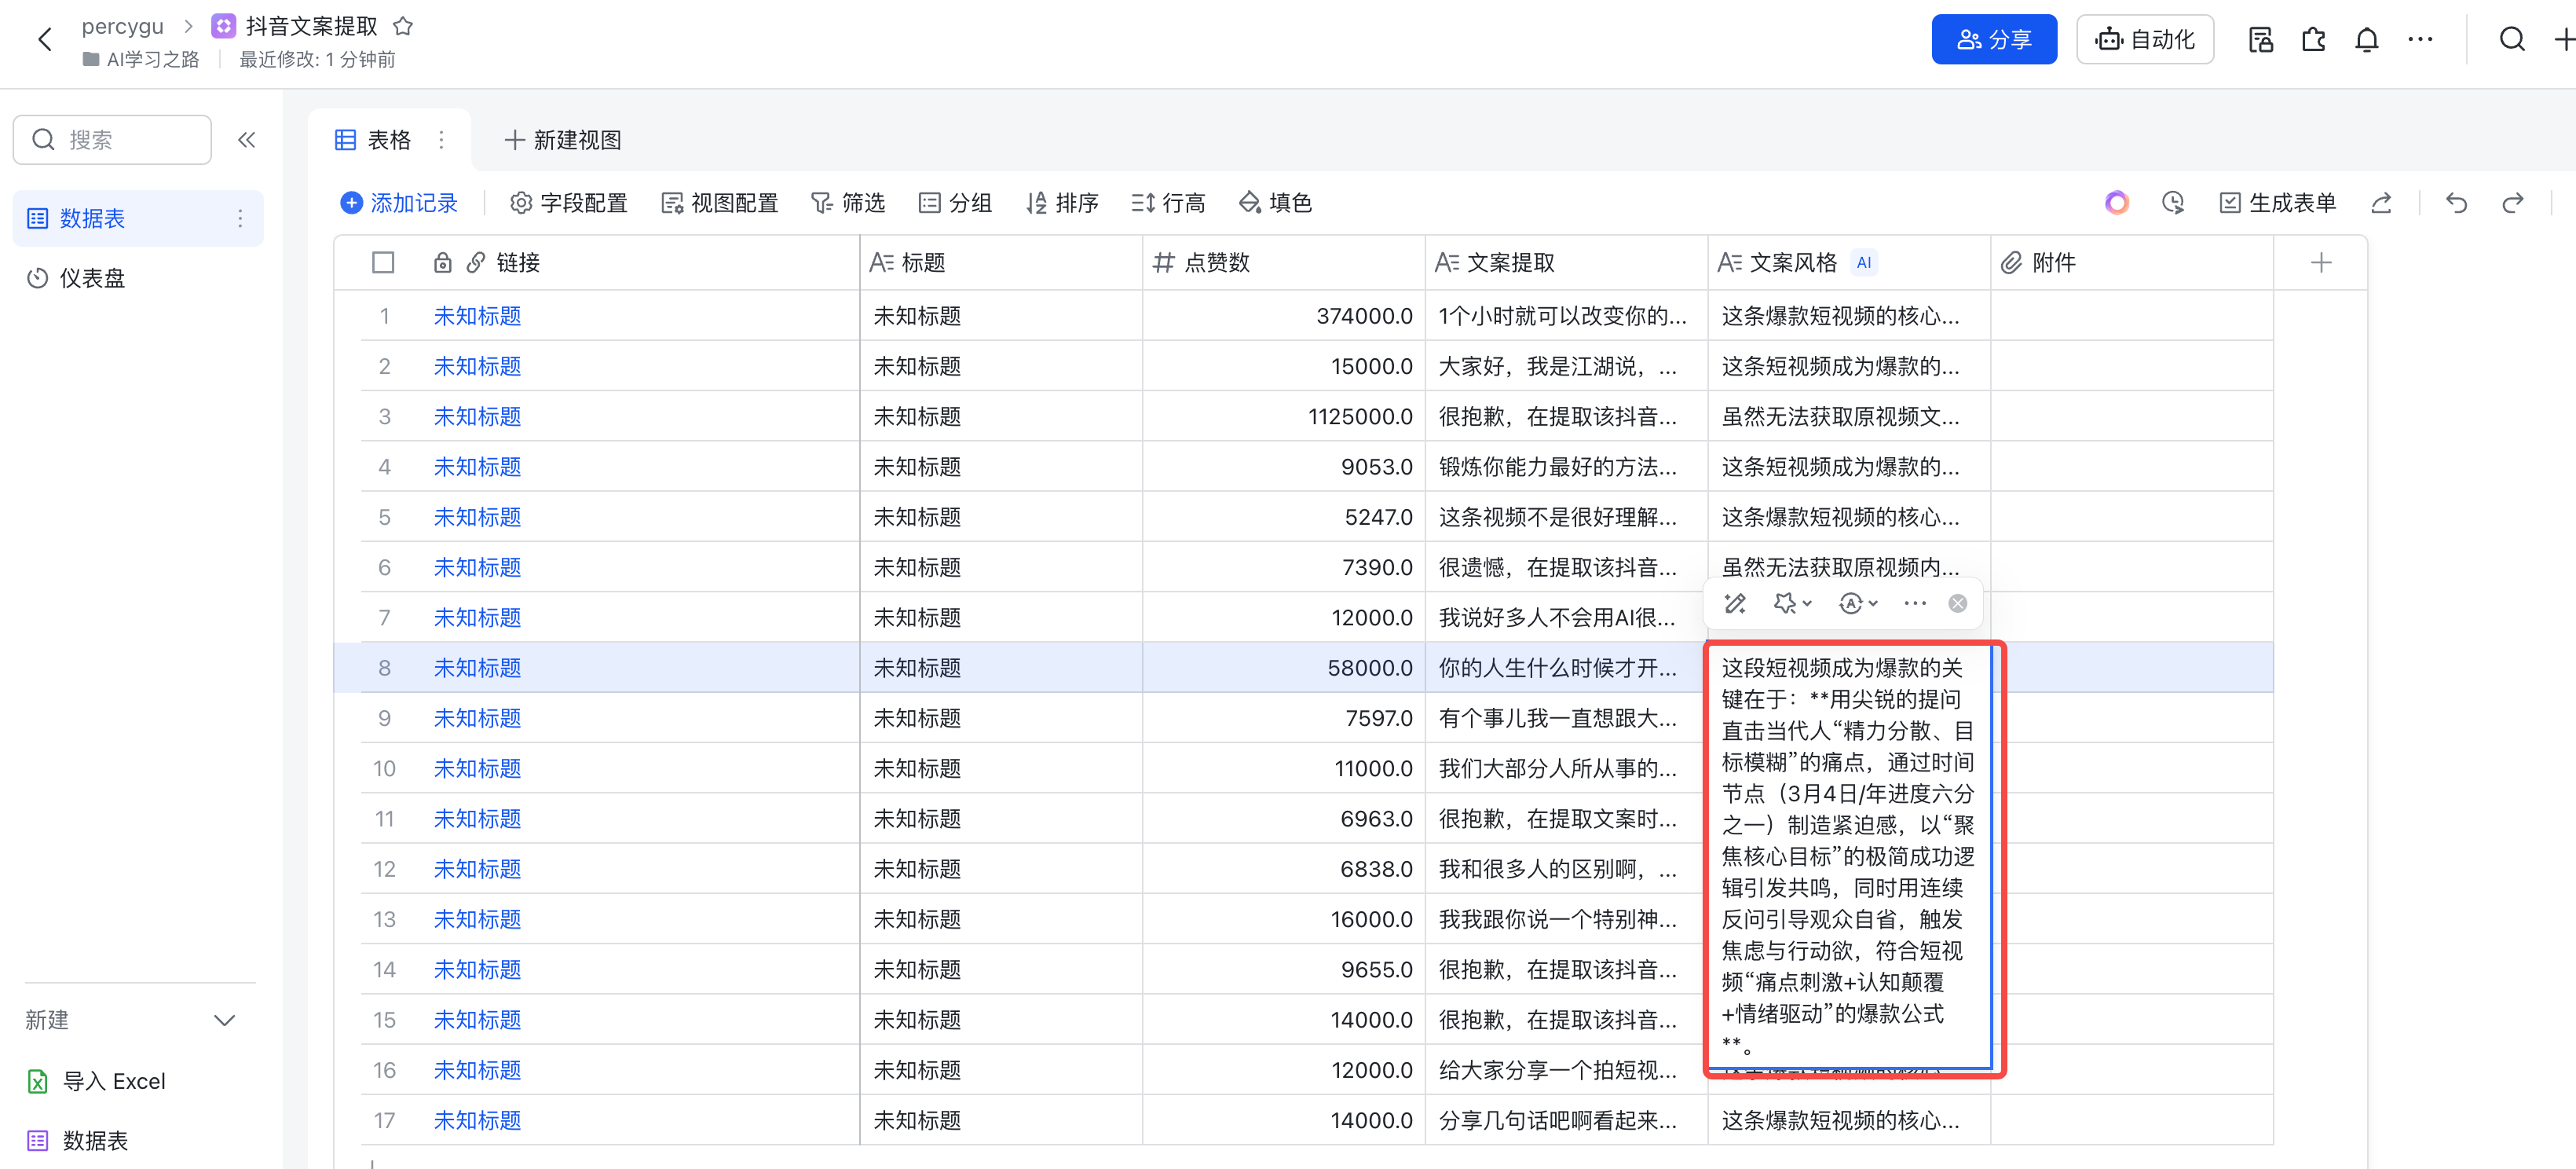Open the 表格 tab options dots
This screenshot has height=1169, width=2576.
[441, 140]
